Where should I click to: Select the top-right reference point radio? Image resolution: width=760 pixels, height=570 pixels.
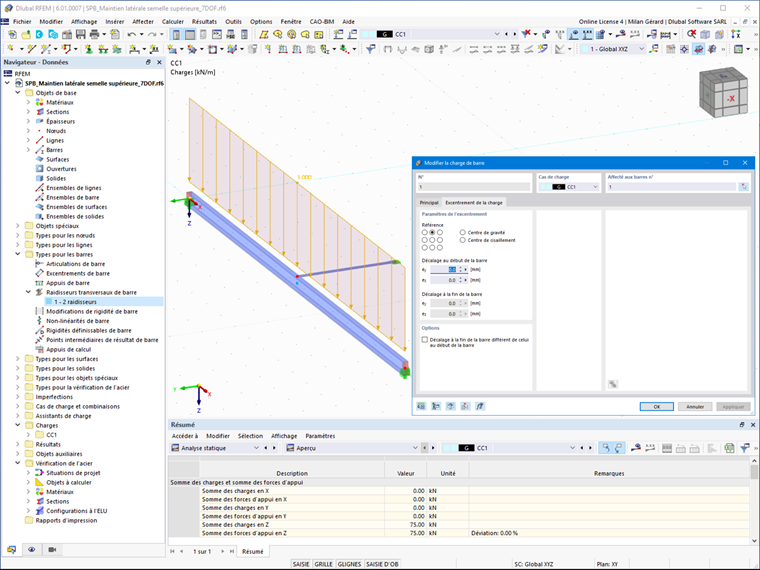pos(440,233)
